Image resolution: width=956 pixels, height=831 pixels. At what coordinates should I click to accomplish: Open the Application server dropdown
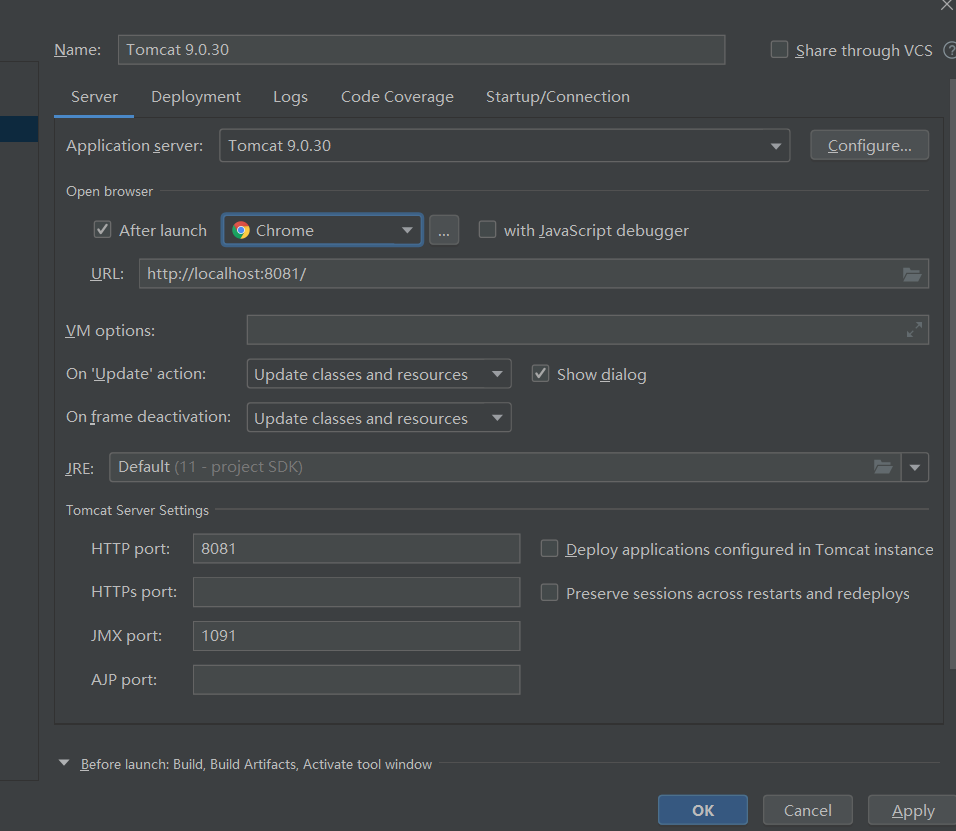tap(504, 146)
